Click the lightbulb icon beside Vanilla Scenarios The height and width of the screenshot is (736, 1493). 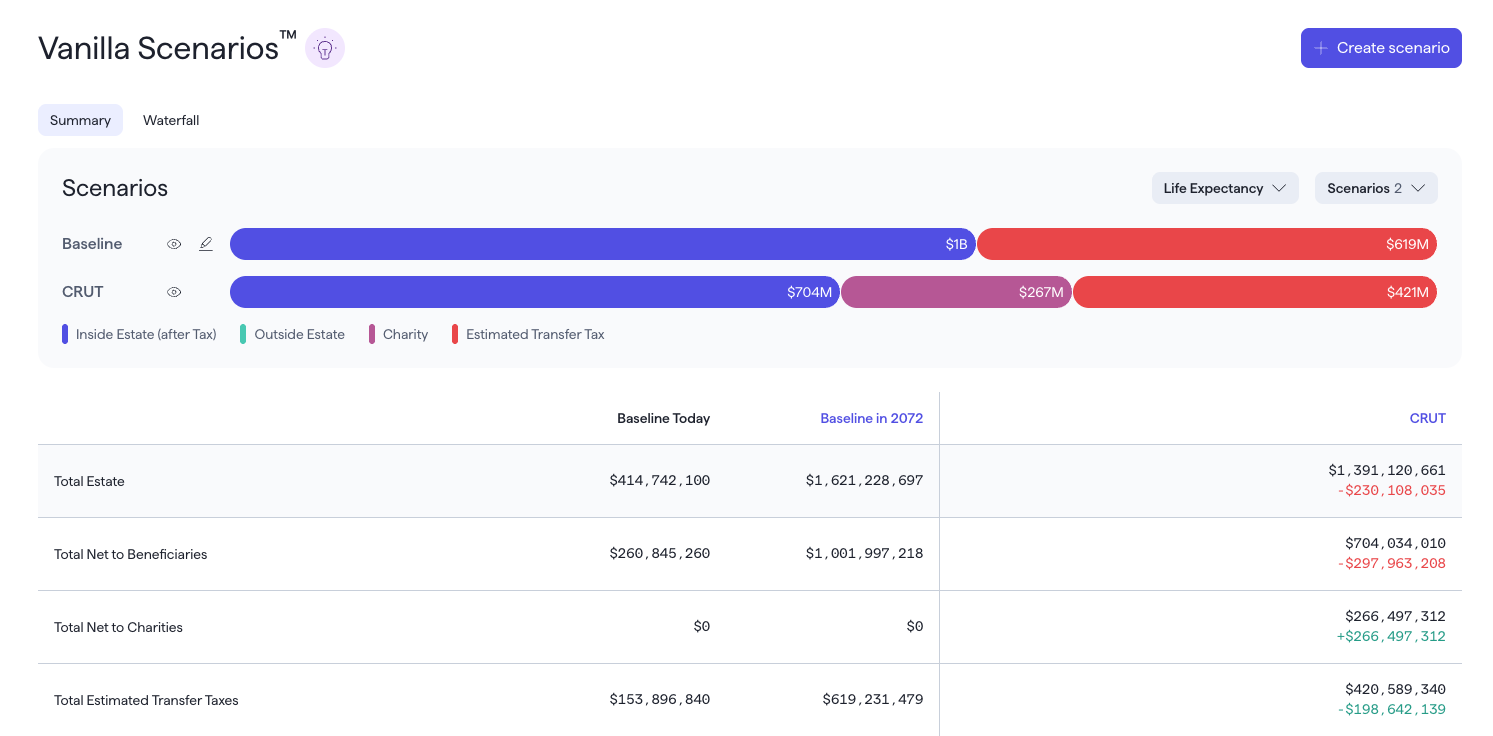click(x=324, y=48)
